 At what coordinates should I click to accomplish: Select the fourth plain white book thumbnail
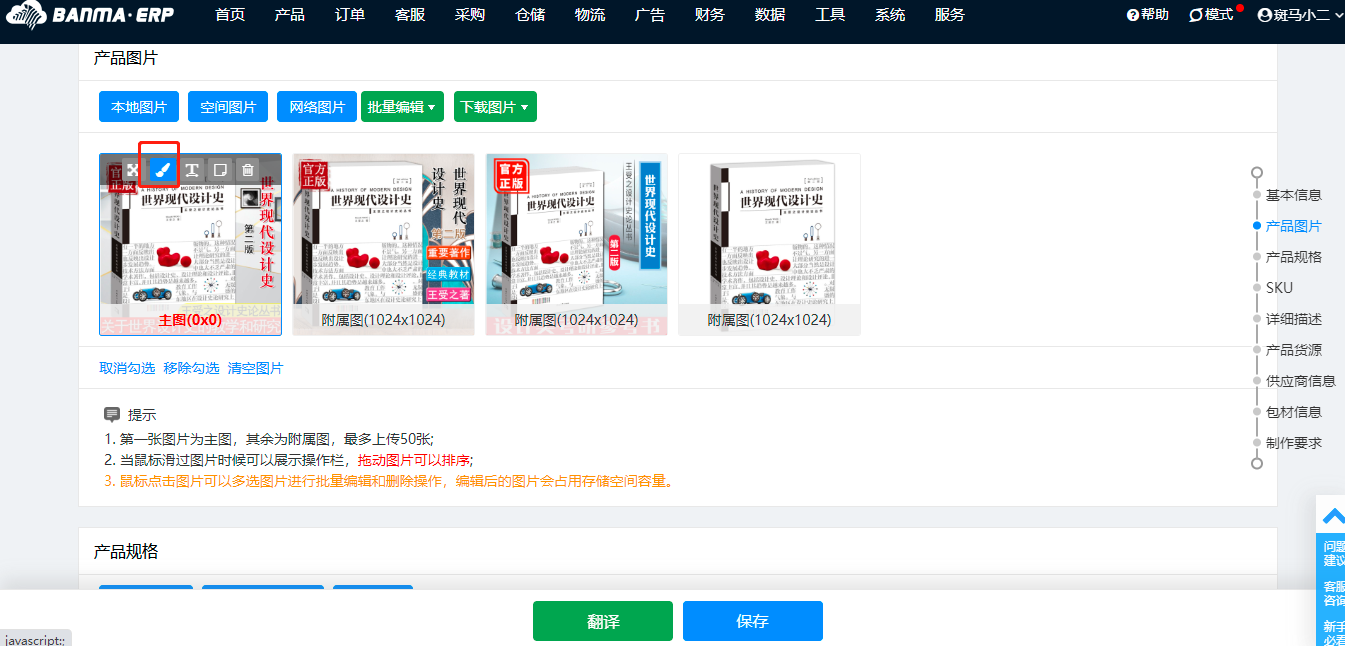(x=769, y=245)
